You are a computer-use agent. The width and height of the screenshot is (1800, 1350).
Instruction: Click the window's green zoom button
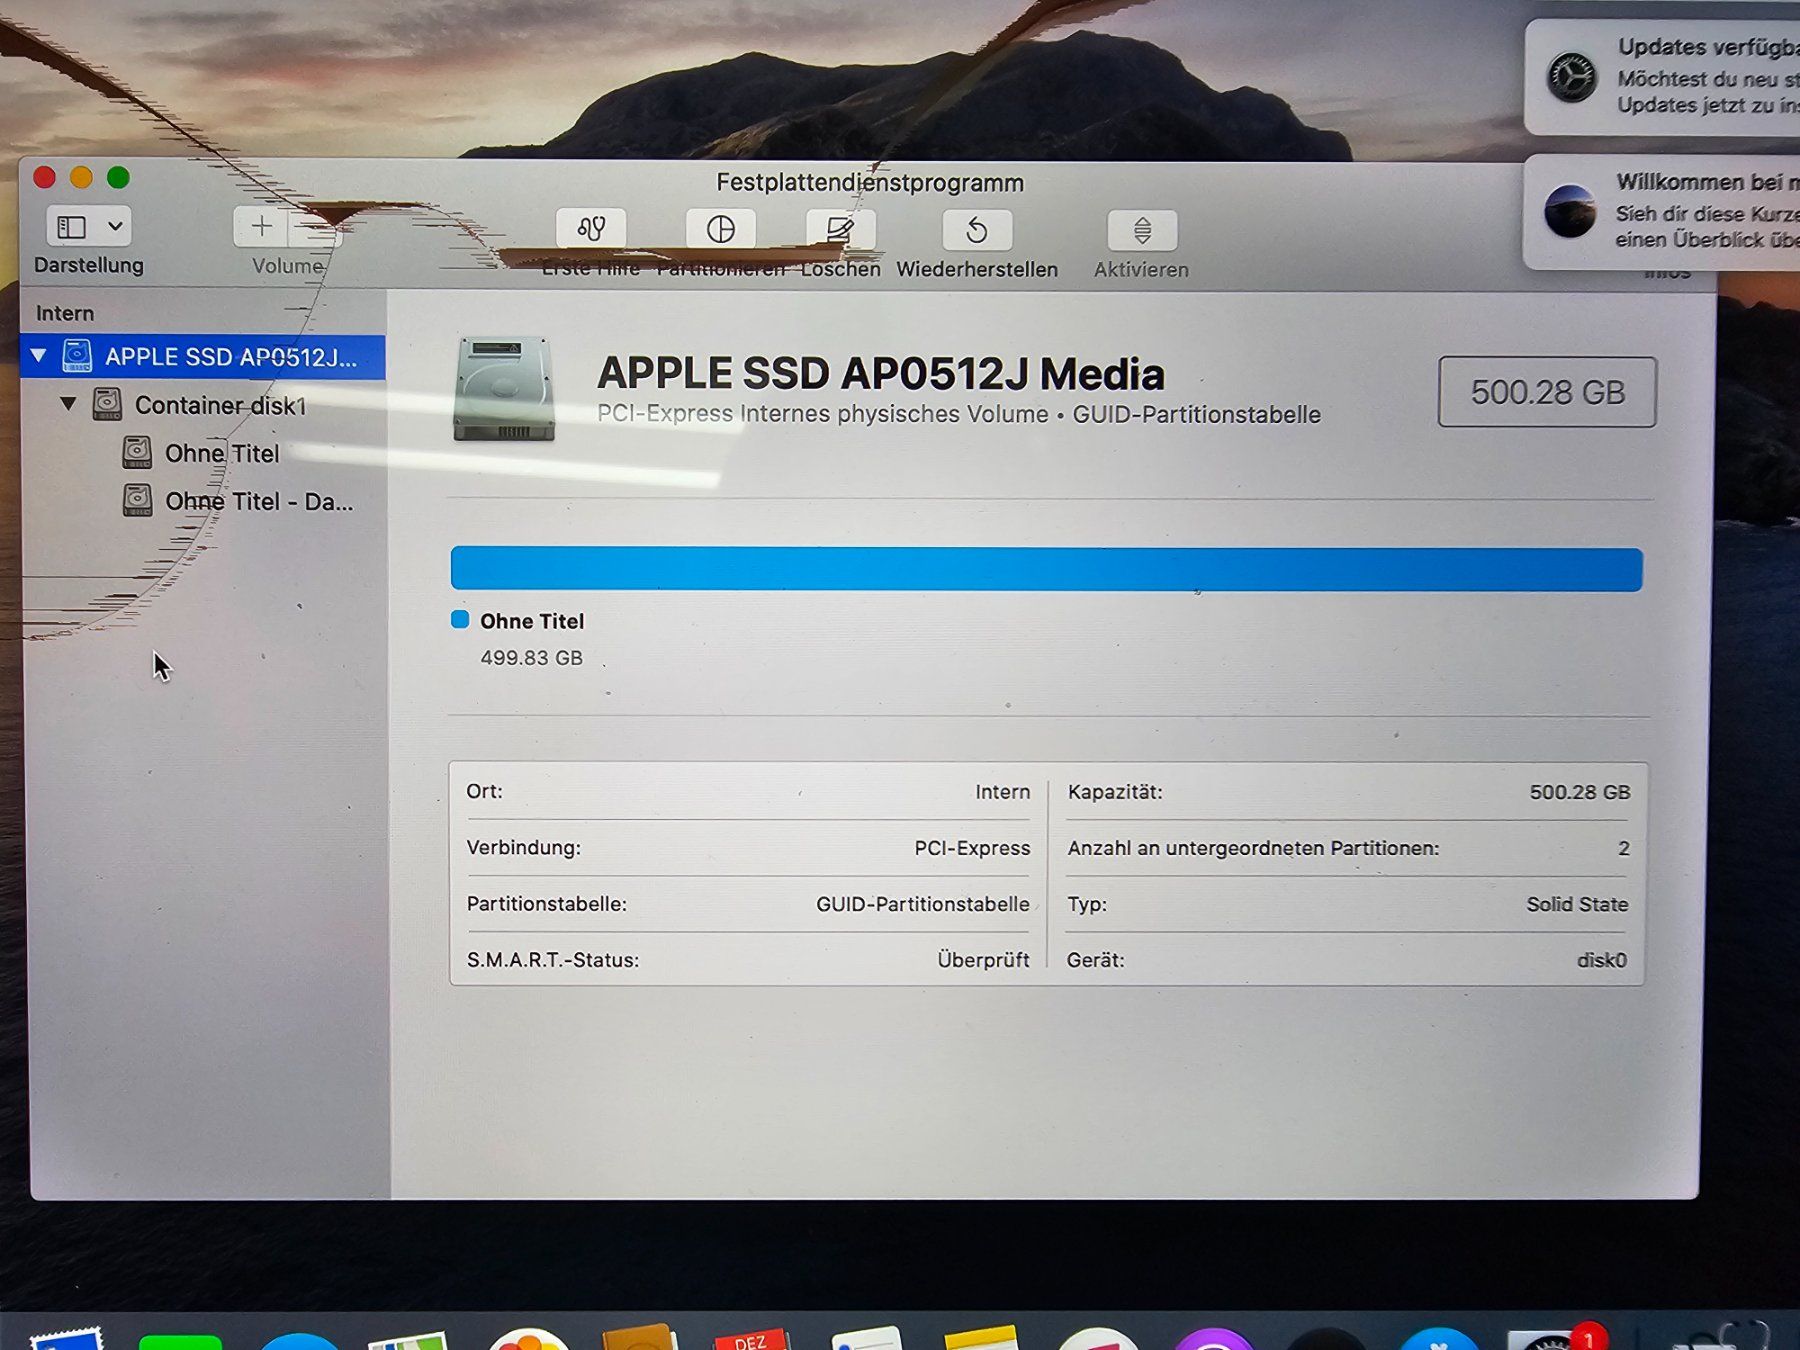[118, 177]
